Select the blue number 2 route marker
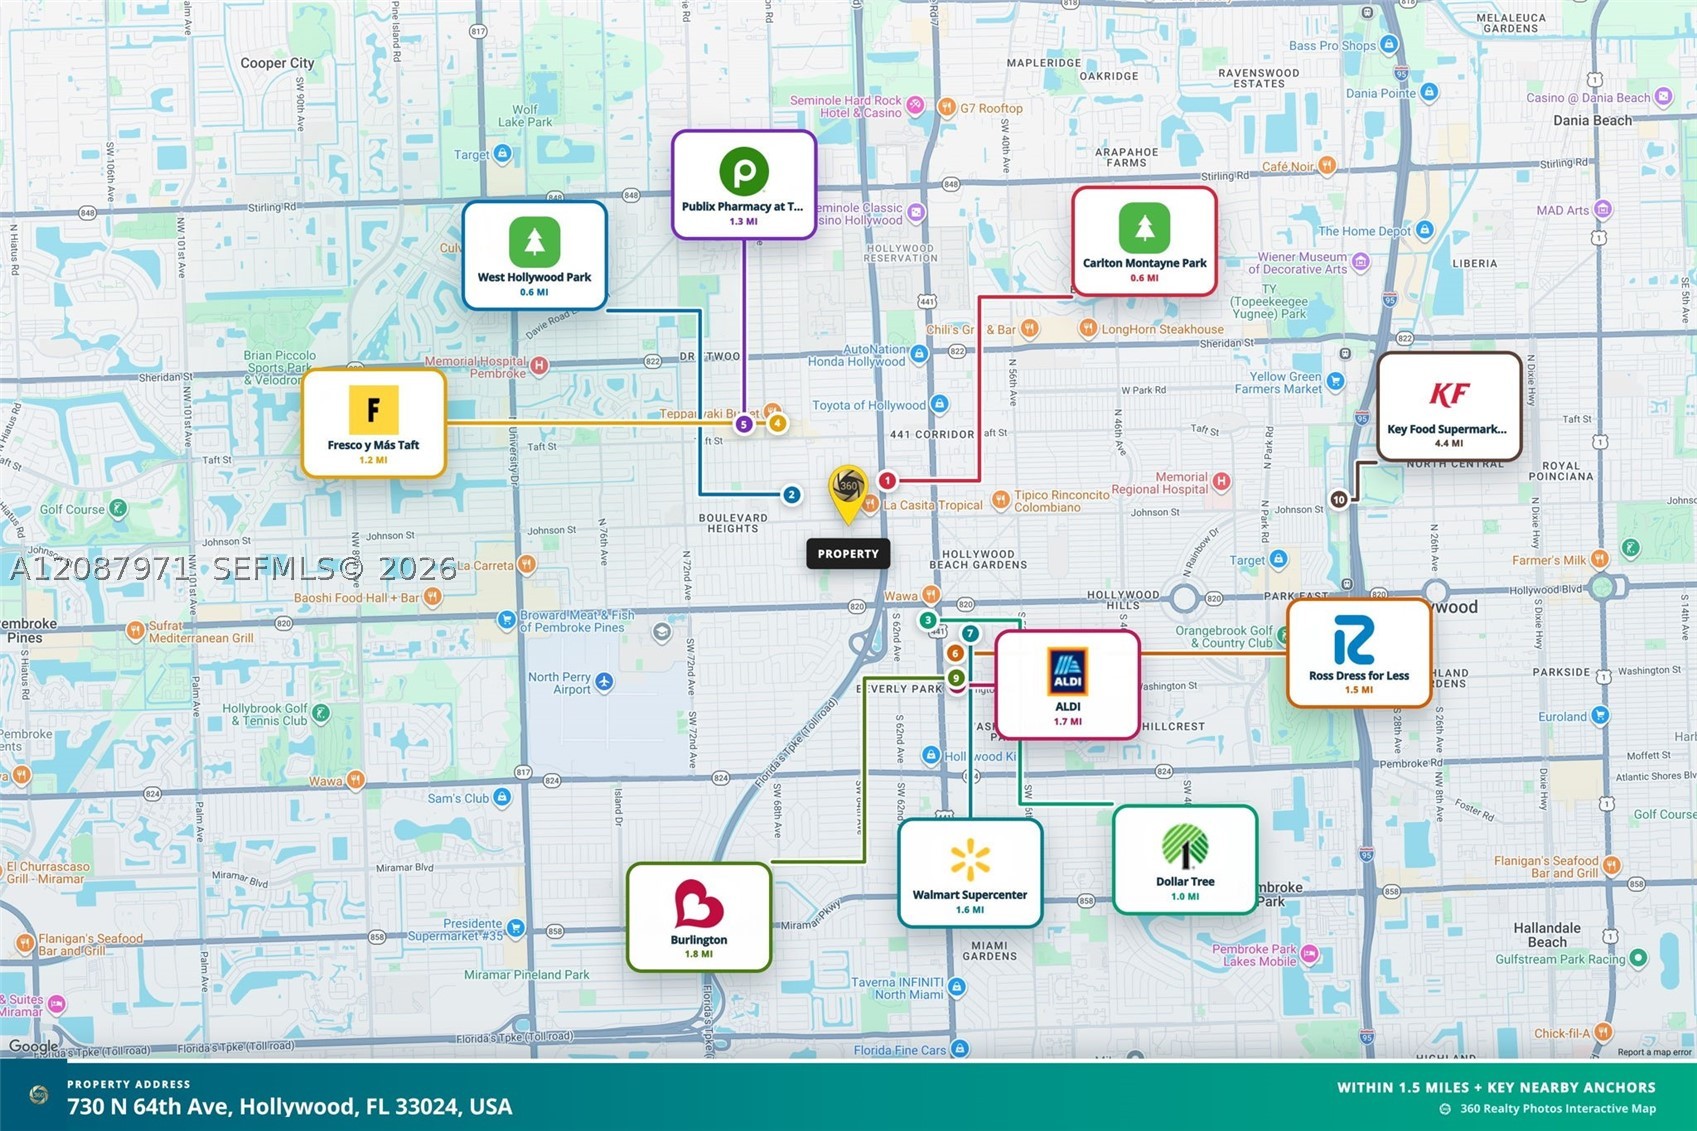The width and height of the screenshot is (1697, 1131). [791, 495]
